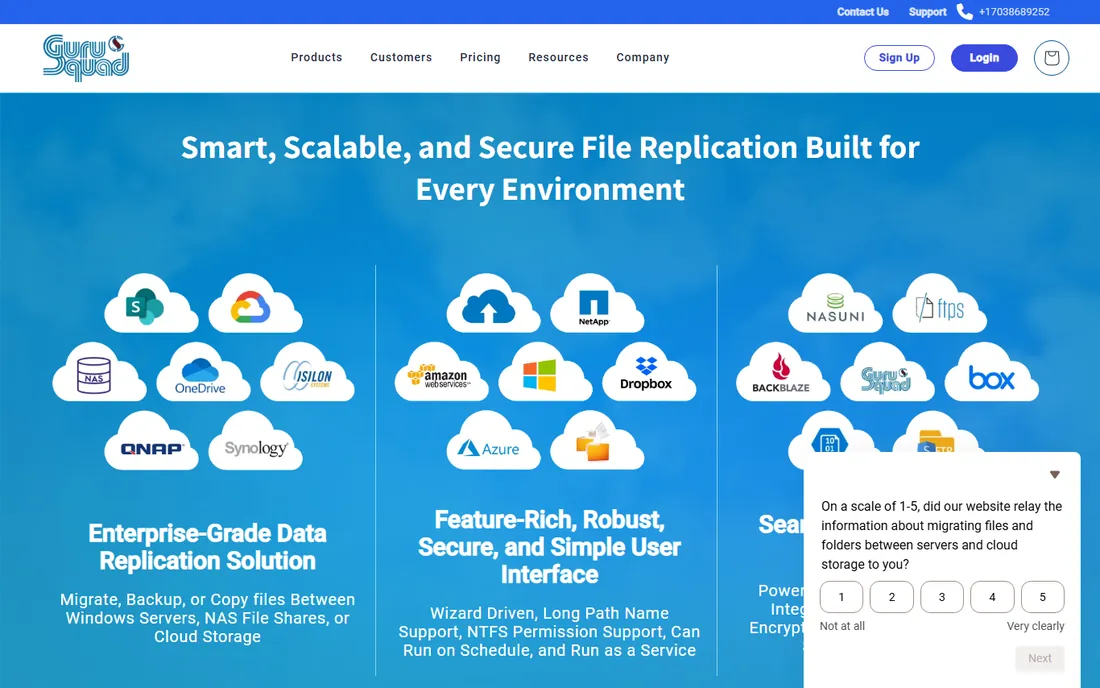Click the Nasuni cloud icon
The height and width of the screenshot is (688, 1100).
click(x=835, y=304)
